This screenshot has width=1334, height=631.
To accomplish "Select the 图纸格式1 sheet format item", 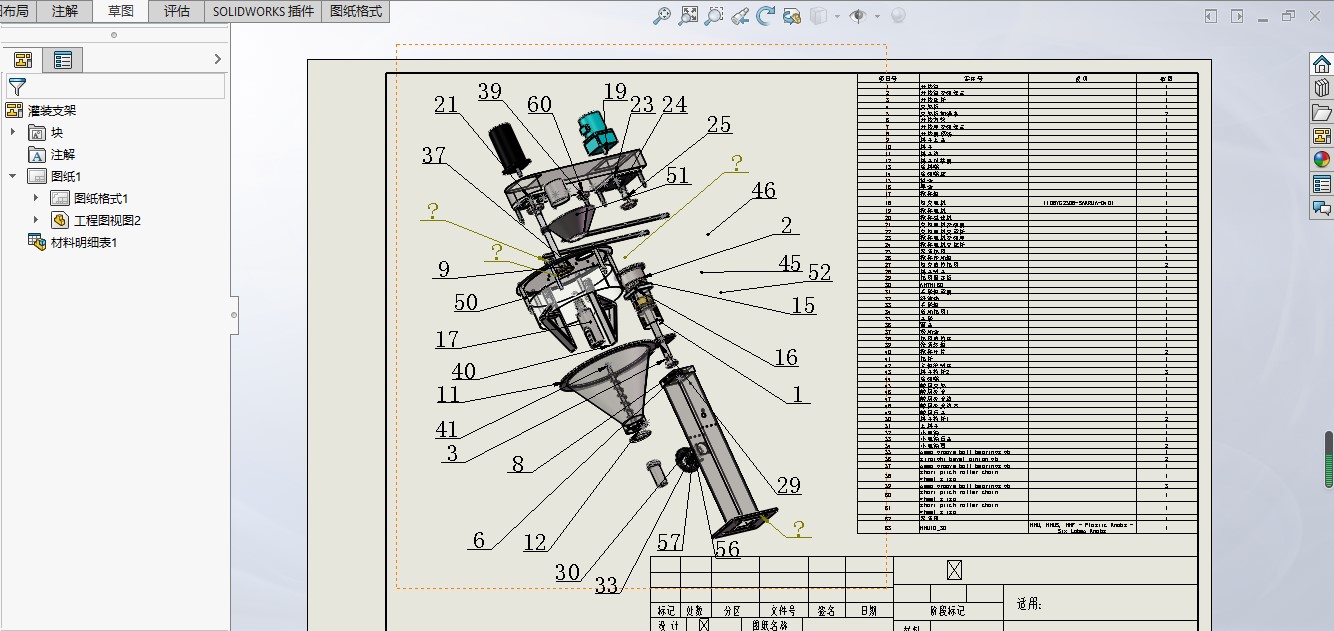I will [89, 199].
